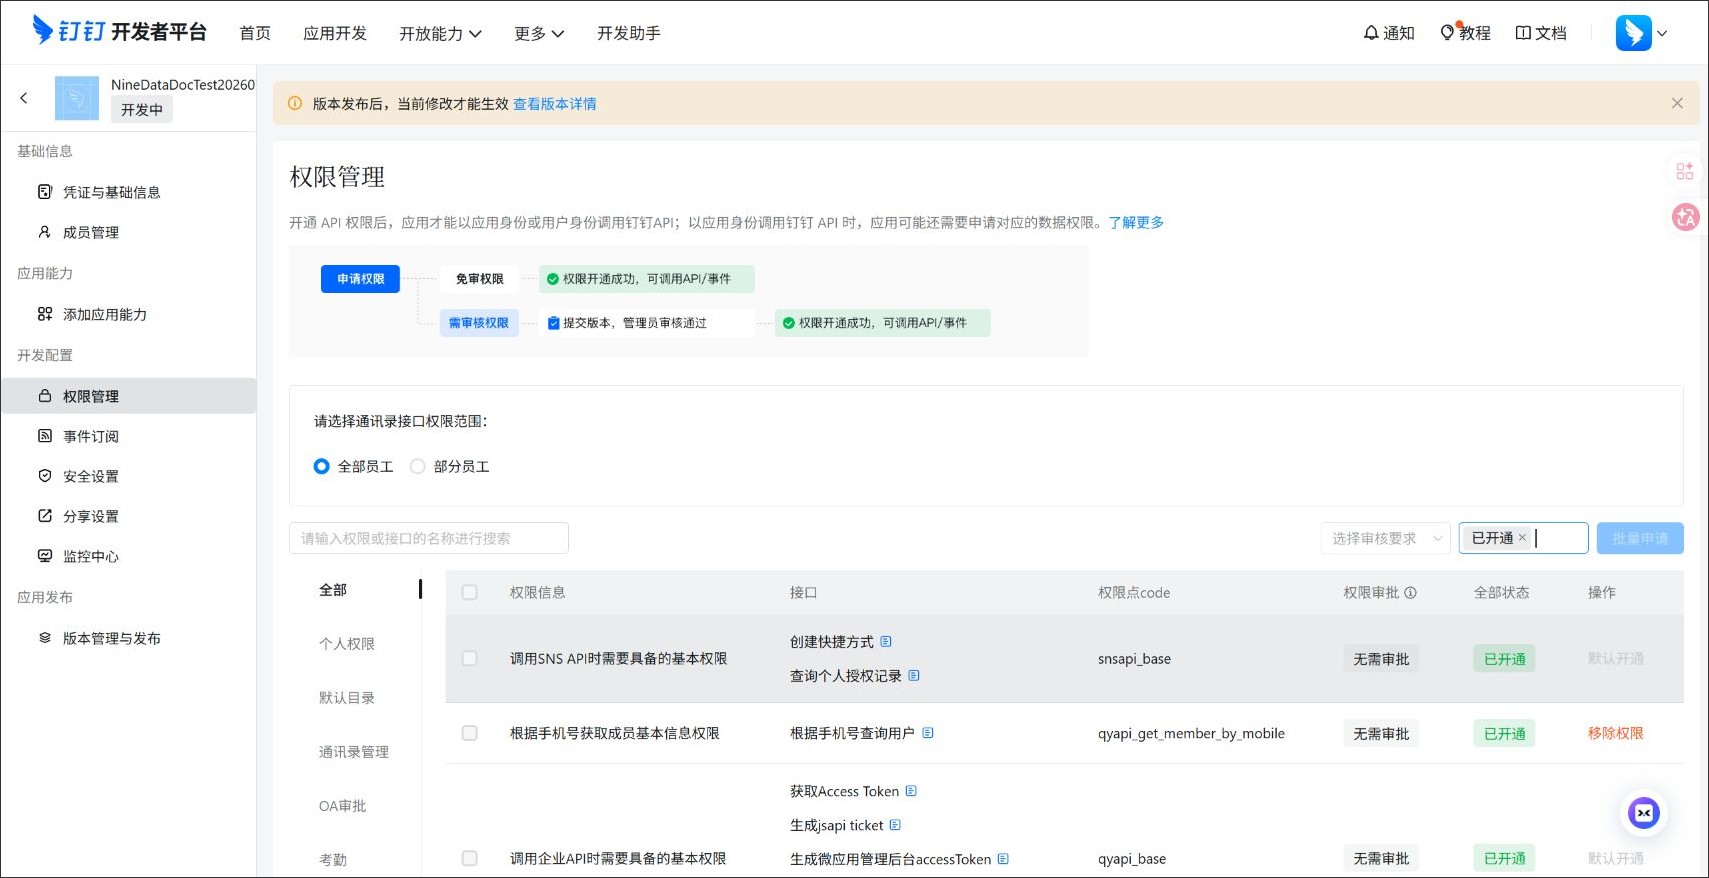
Task: Select the 通讯录管理 category tab
Action: point(354,752)
